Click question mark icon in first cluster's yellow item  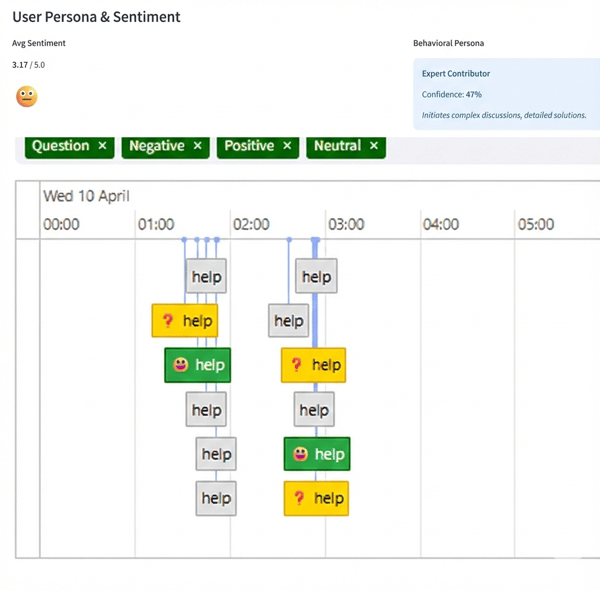(x=168, y=321)
